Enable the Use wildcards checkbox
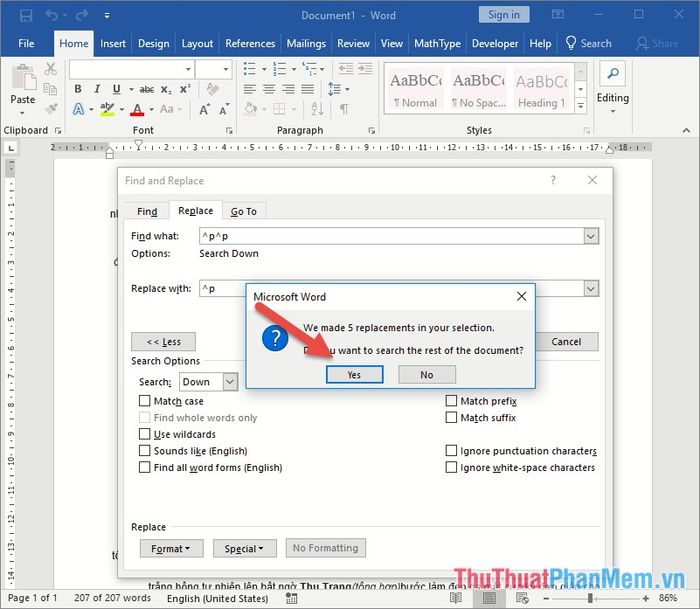 [144, 434]
